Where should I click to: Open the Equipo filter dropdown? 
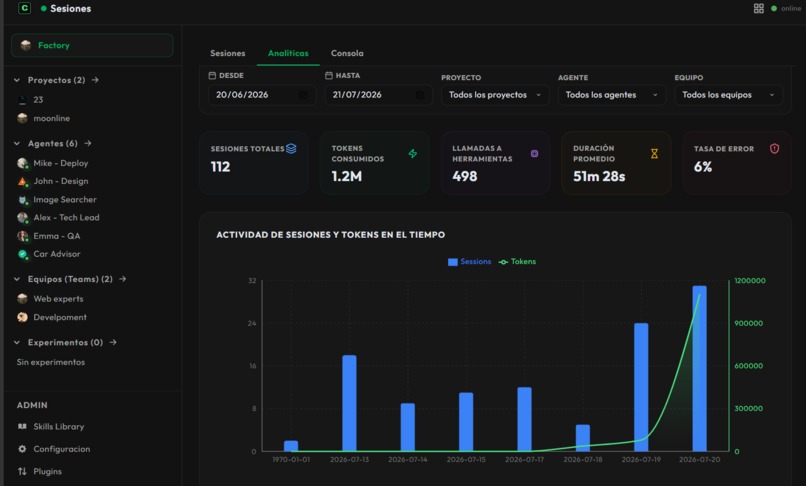click(728, 95)
